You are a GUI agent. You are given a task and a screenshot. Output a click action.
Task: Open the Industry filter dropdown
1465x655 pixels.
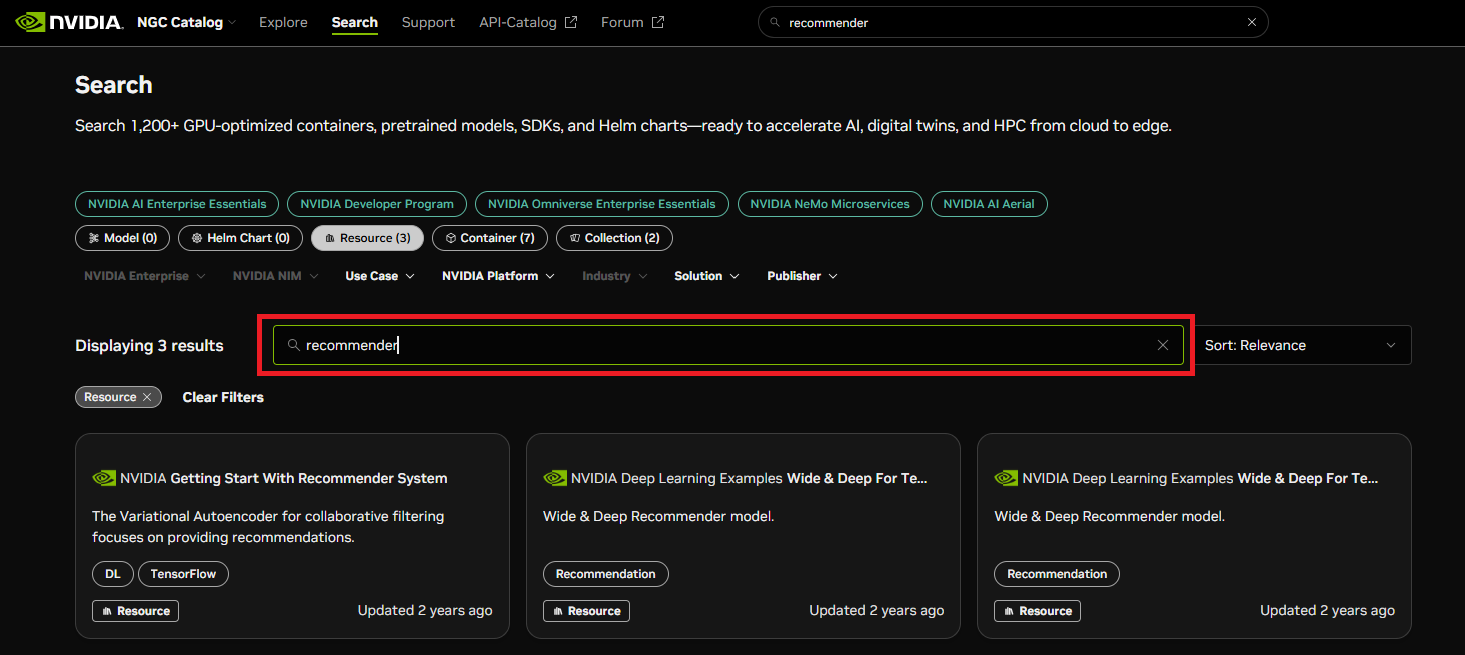coord(615,276)
